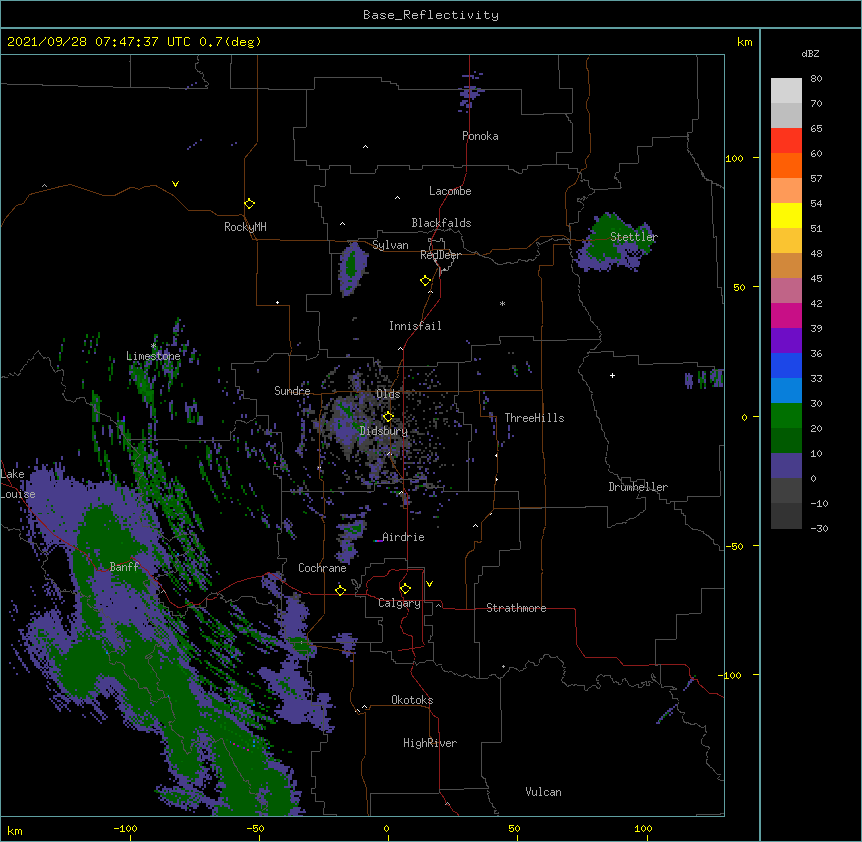The image size is (862, 842).
Task: Select the magenta 39-42 dBZ swatch
Action: [786, 315]
